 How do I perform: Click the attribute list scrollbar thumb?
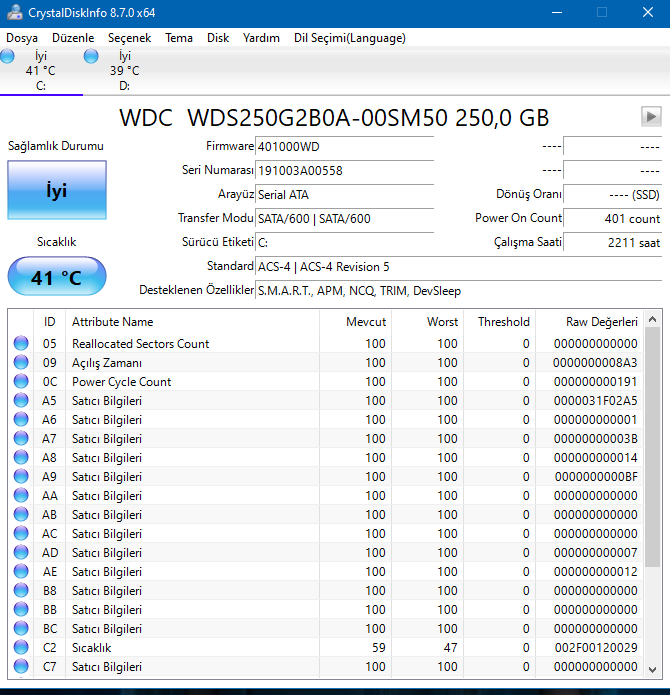(x=652, y=447)
